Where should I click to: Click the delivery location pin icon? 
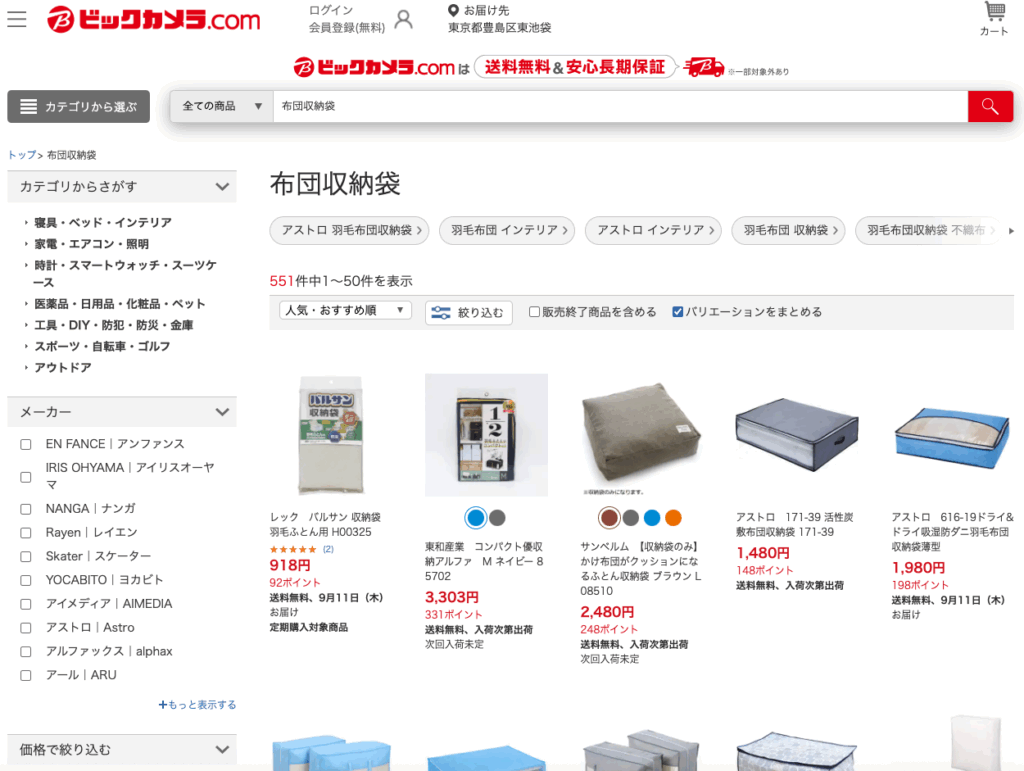pos(453,10)
